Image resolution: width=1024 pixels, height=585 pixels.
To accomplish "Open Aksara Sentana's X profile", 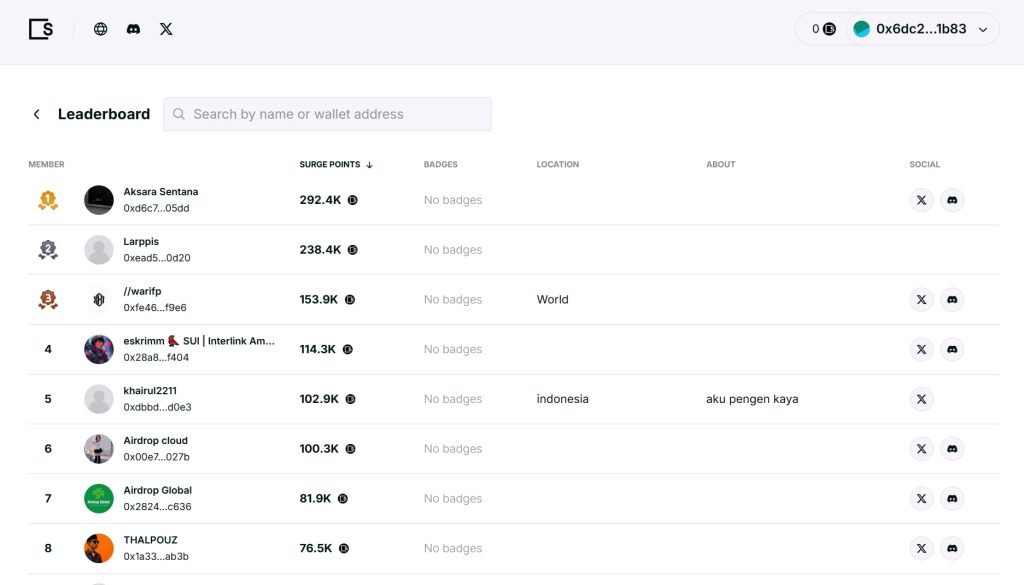I will (921, 200).
